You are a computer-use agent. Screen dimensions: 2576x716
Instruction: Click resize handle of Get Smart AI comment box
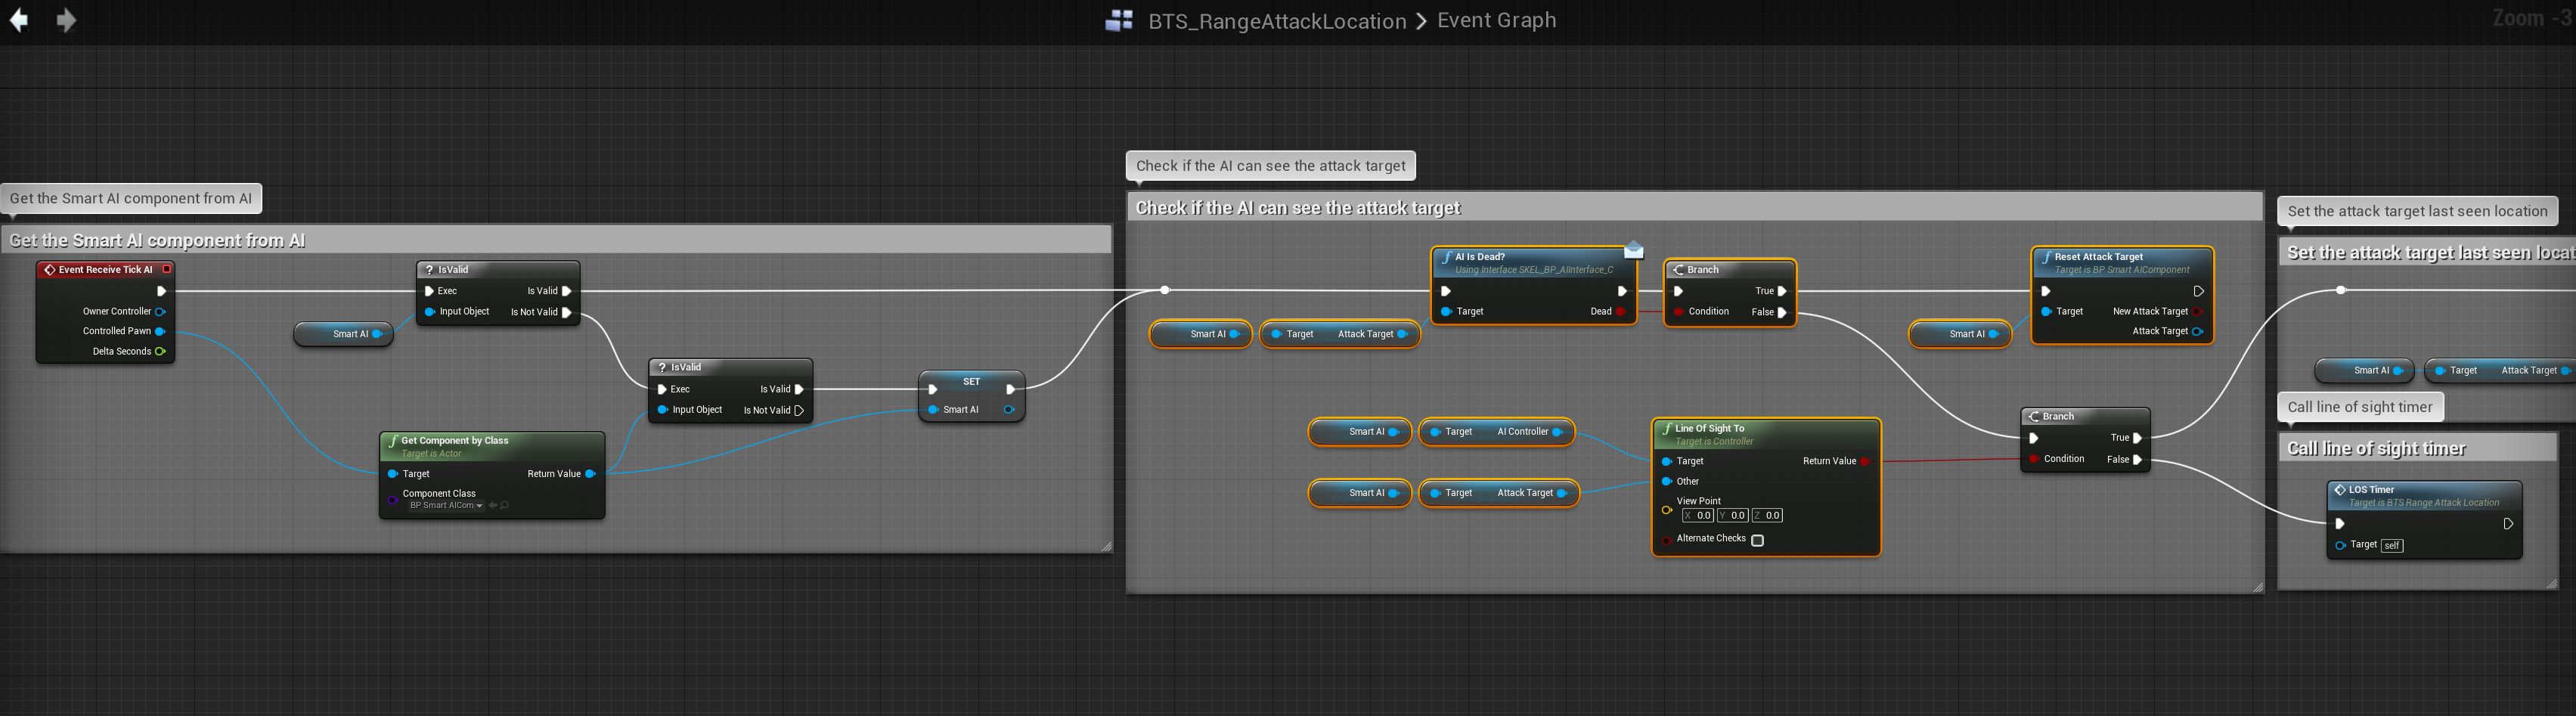(1106, 546)
